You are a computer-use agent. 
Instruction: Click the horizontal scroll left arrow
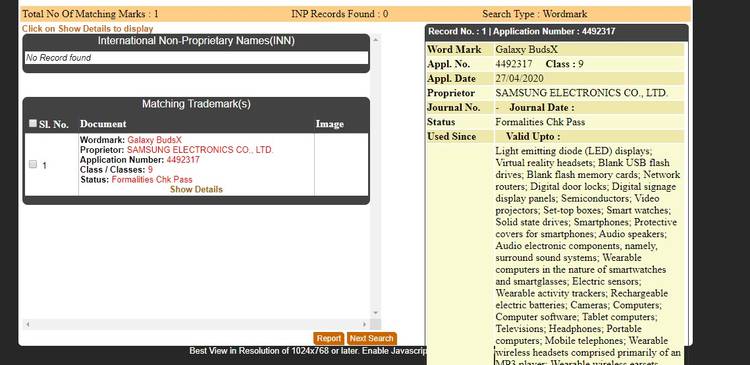click(x=27, y=324)
